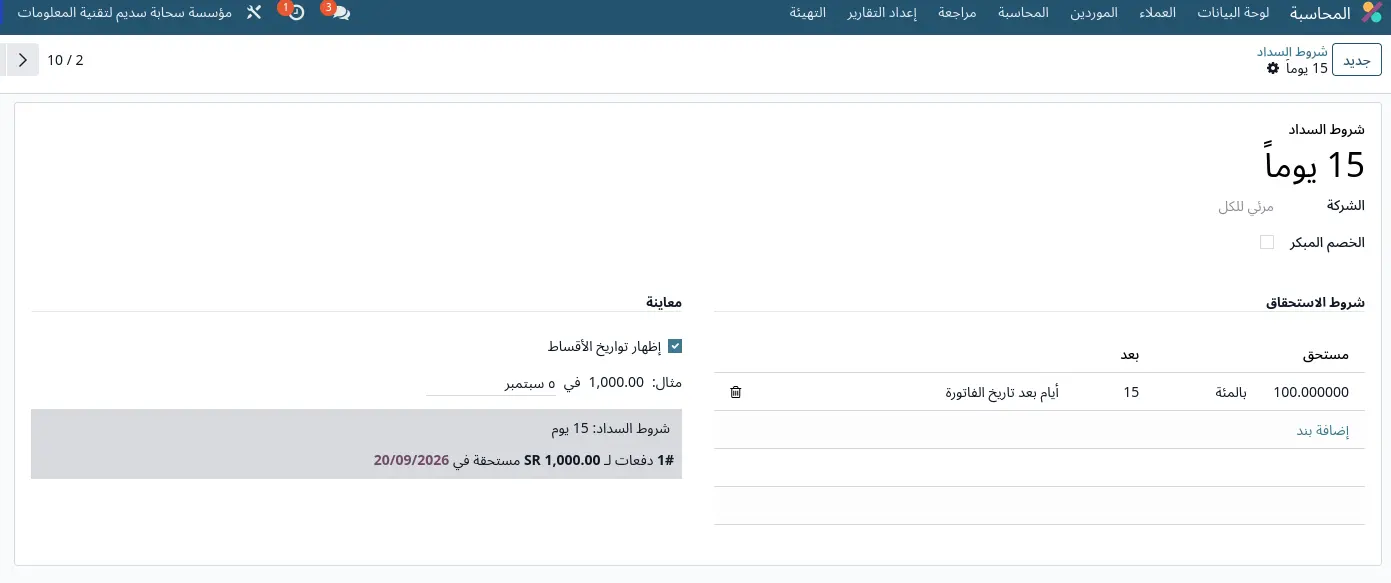The image size is (1391, 583).
Task: Open the company switcher مؤسسة سحابة سديم
Action: 124,13
